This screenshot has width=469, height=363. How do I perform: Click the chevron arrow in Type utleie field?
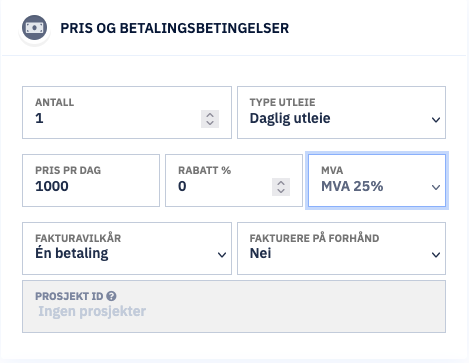(436, 120)
